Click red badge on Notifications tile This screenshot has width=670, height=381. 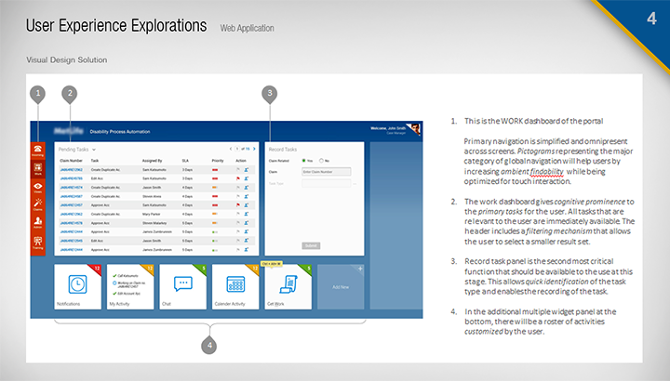[97, 268]
